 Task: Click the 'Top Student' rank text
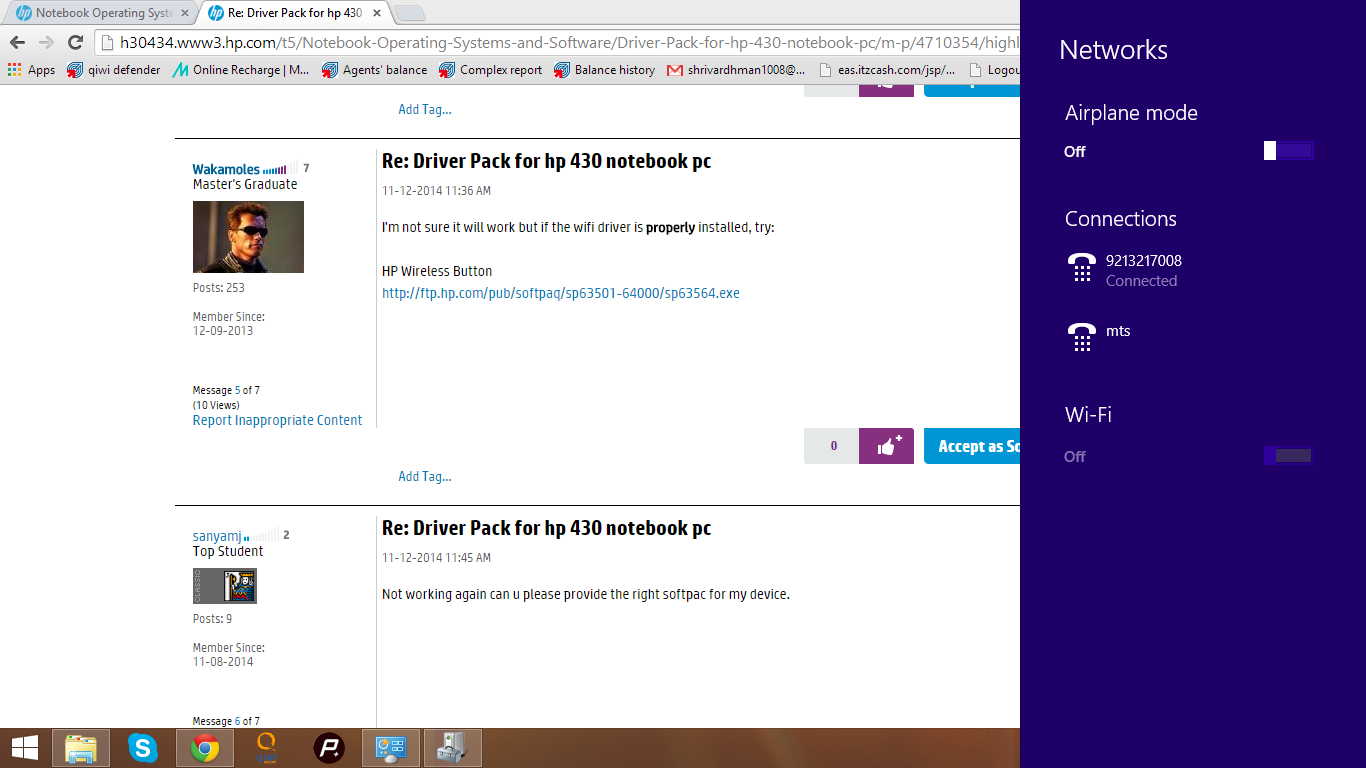(x=228, y=551)
